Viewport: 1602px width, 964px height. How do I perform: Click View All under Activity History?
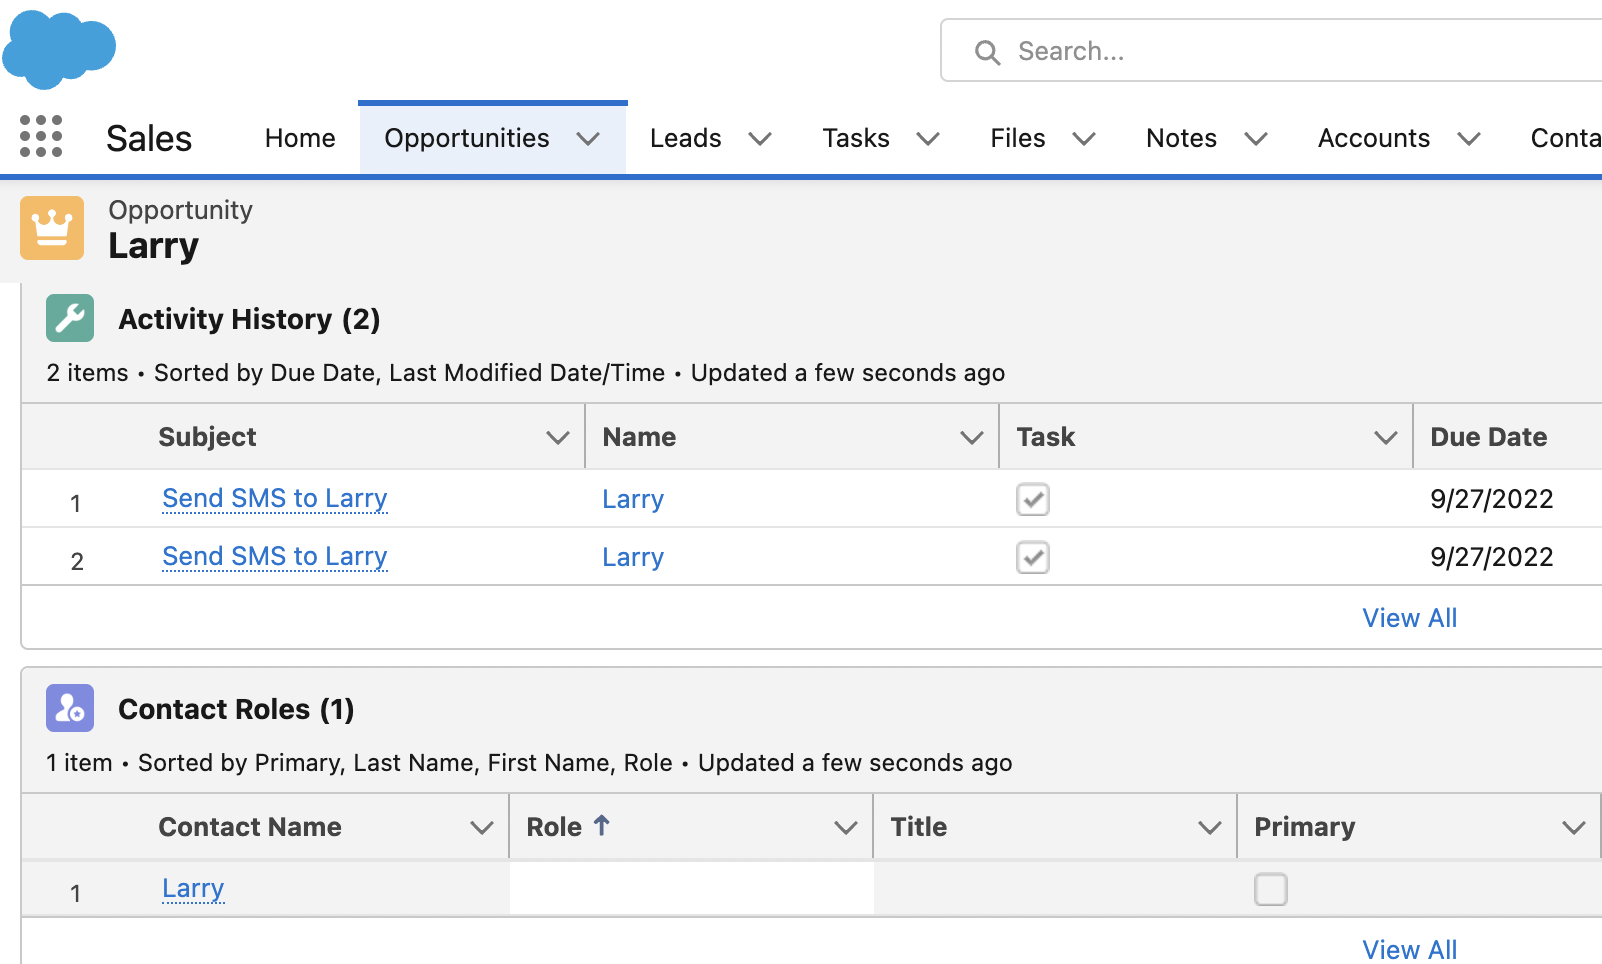click(1410, 618)
